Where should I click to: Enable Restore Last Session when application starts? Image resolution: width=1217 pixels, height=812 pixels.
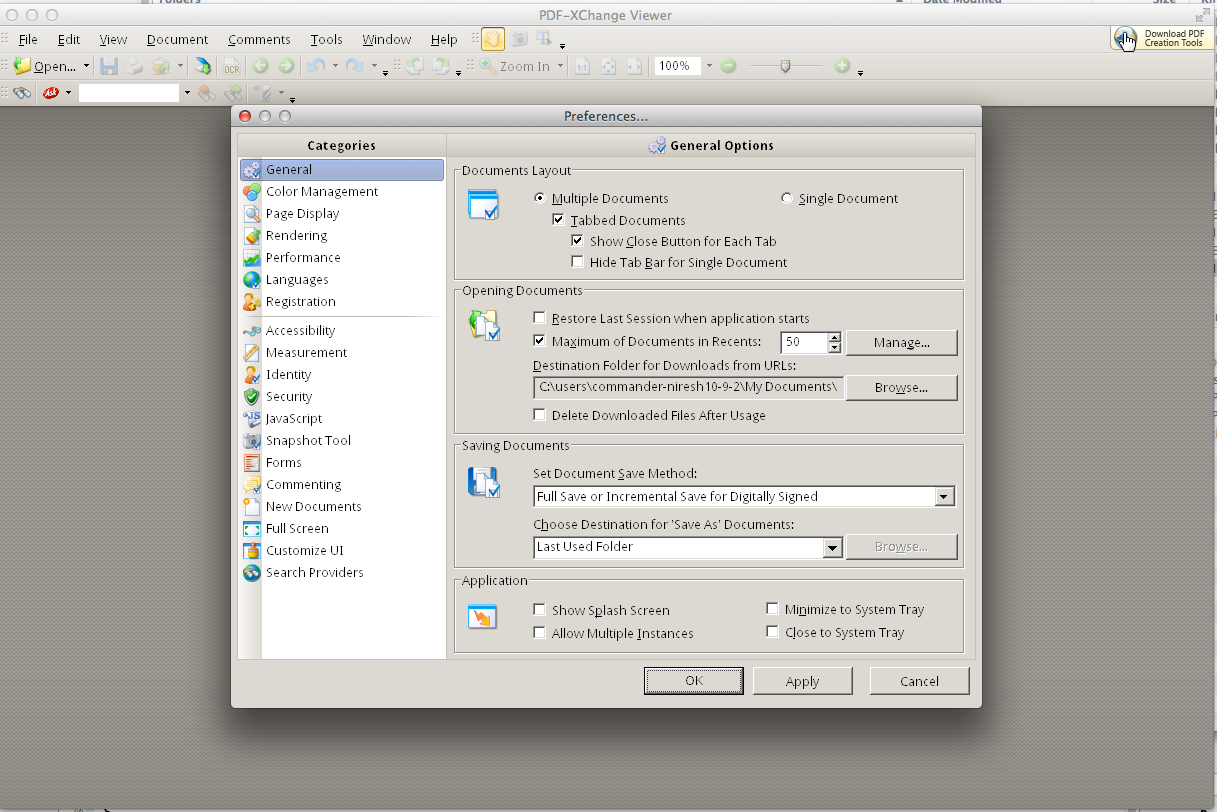pyautogui.click(x=540, y=318)
